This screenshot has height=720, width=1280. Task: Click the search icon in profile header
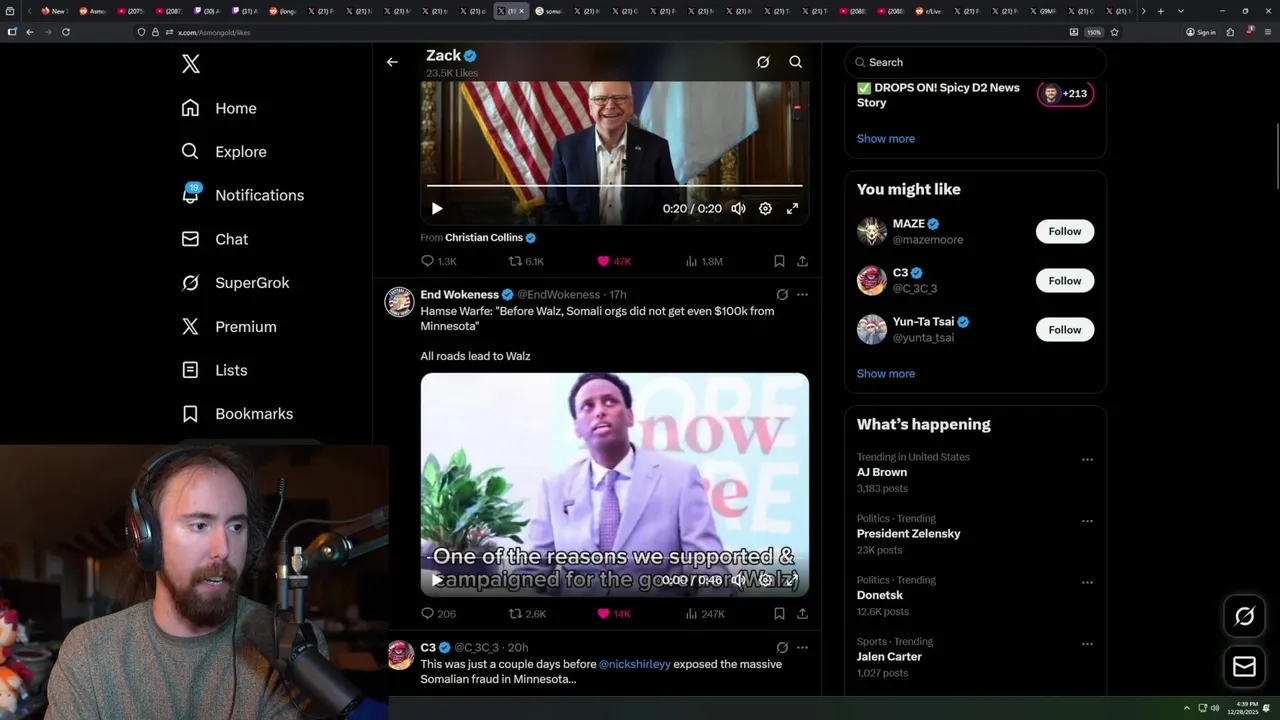tap(796, 62)
